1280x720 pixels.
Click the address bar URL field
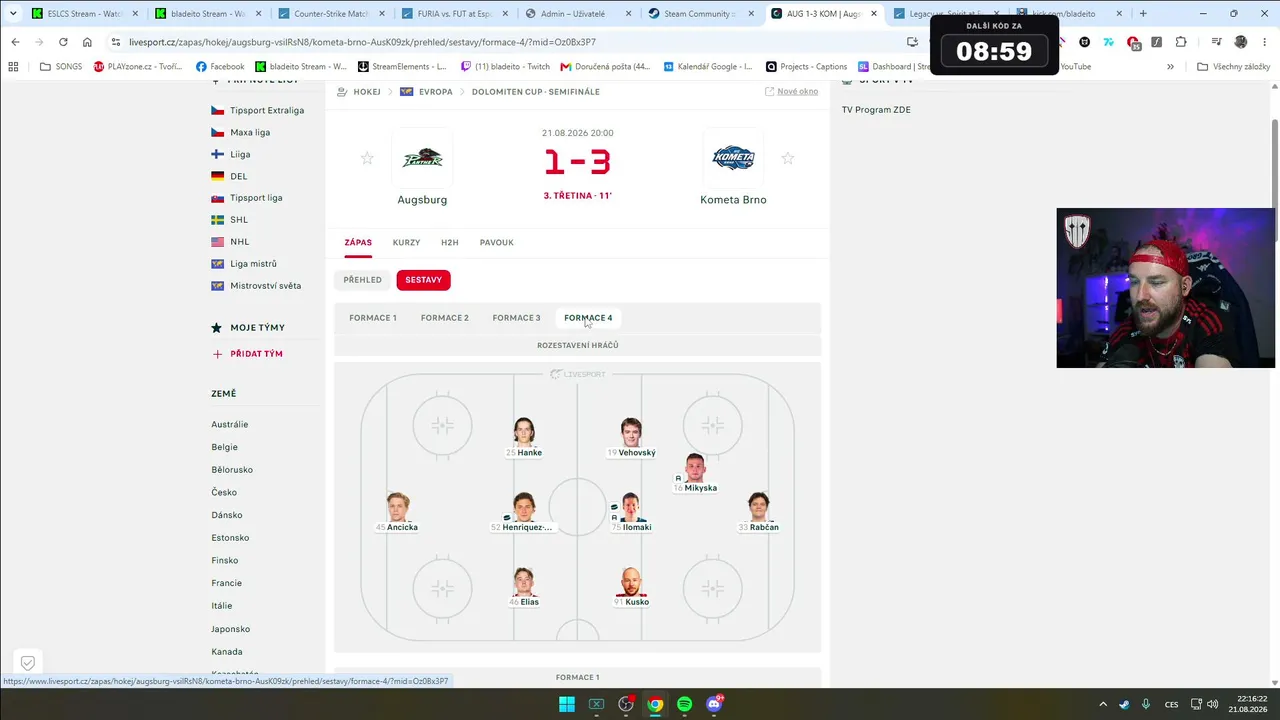pyautogui.click(x=500, y=42)
